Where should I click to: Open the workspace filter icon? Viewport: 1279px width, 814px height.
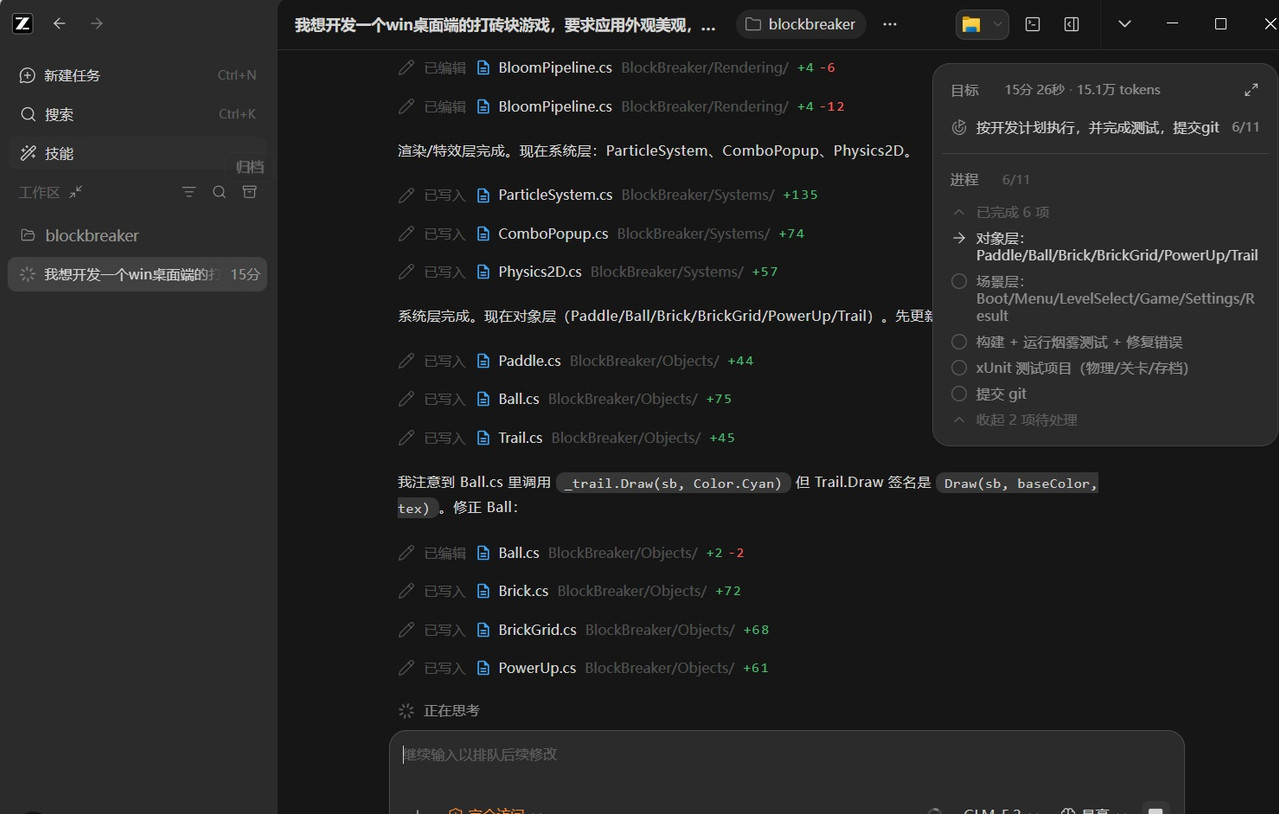point(189,192)
